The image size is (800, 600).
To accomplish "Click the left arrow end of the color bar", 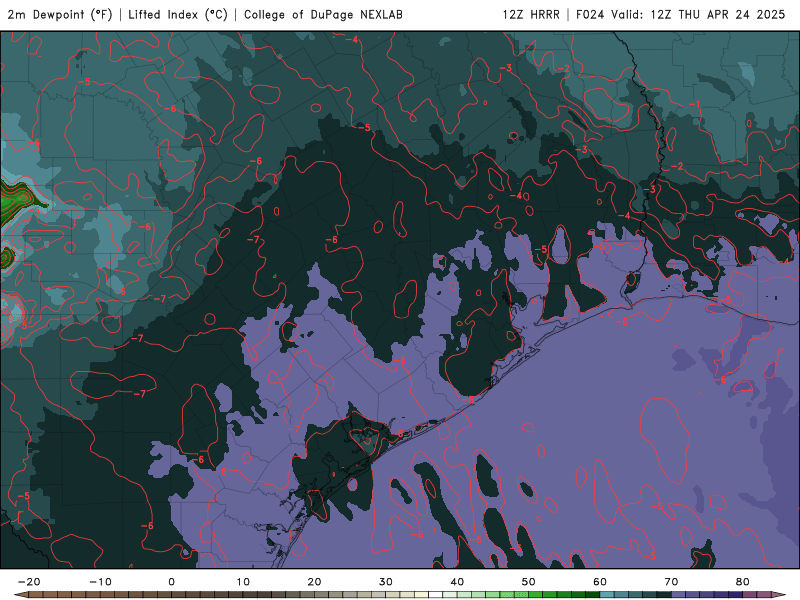I will pyautogui.click(x=20, y=595).
